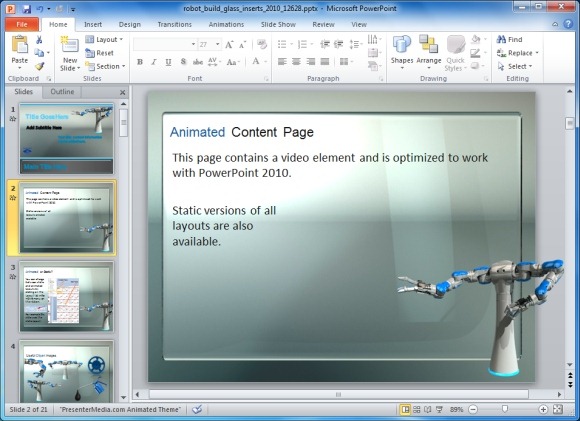This screenshot has height=421, width=580.
Task: Open the Replace dropdown arrow
Action: click(537, 53)
